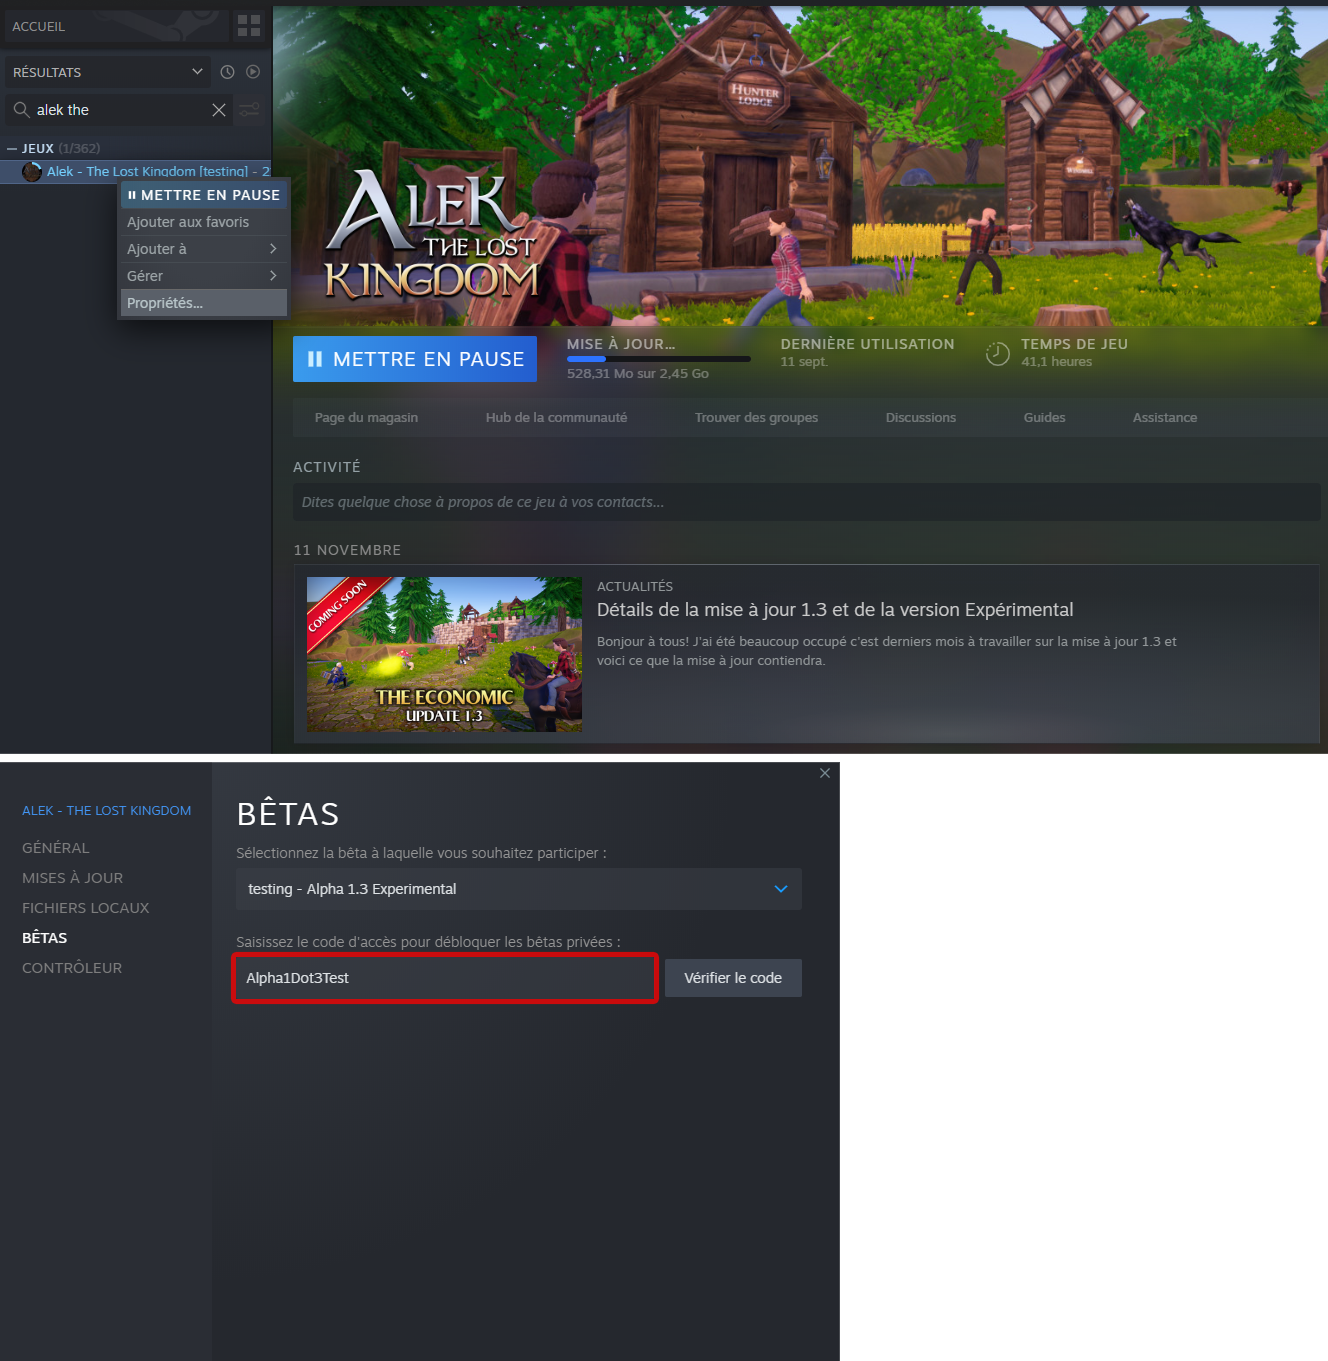Click the download progress bar

click(x=658, y=359)
